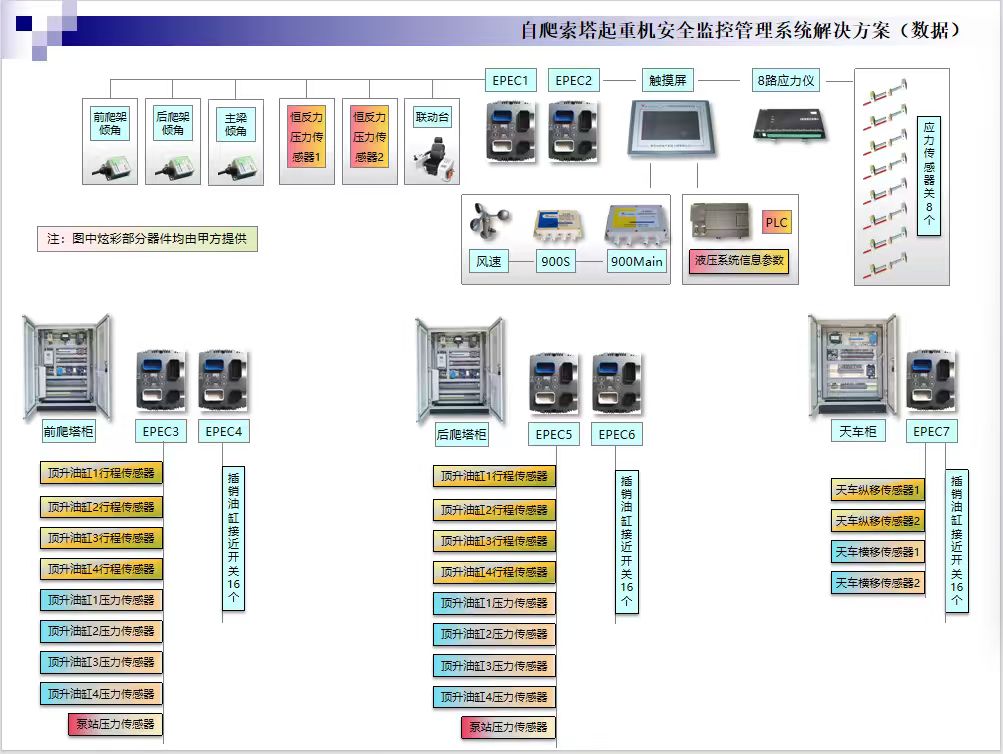Select the EPEC2 label box
The image size is (1003, 754).
[574, 81]
